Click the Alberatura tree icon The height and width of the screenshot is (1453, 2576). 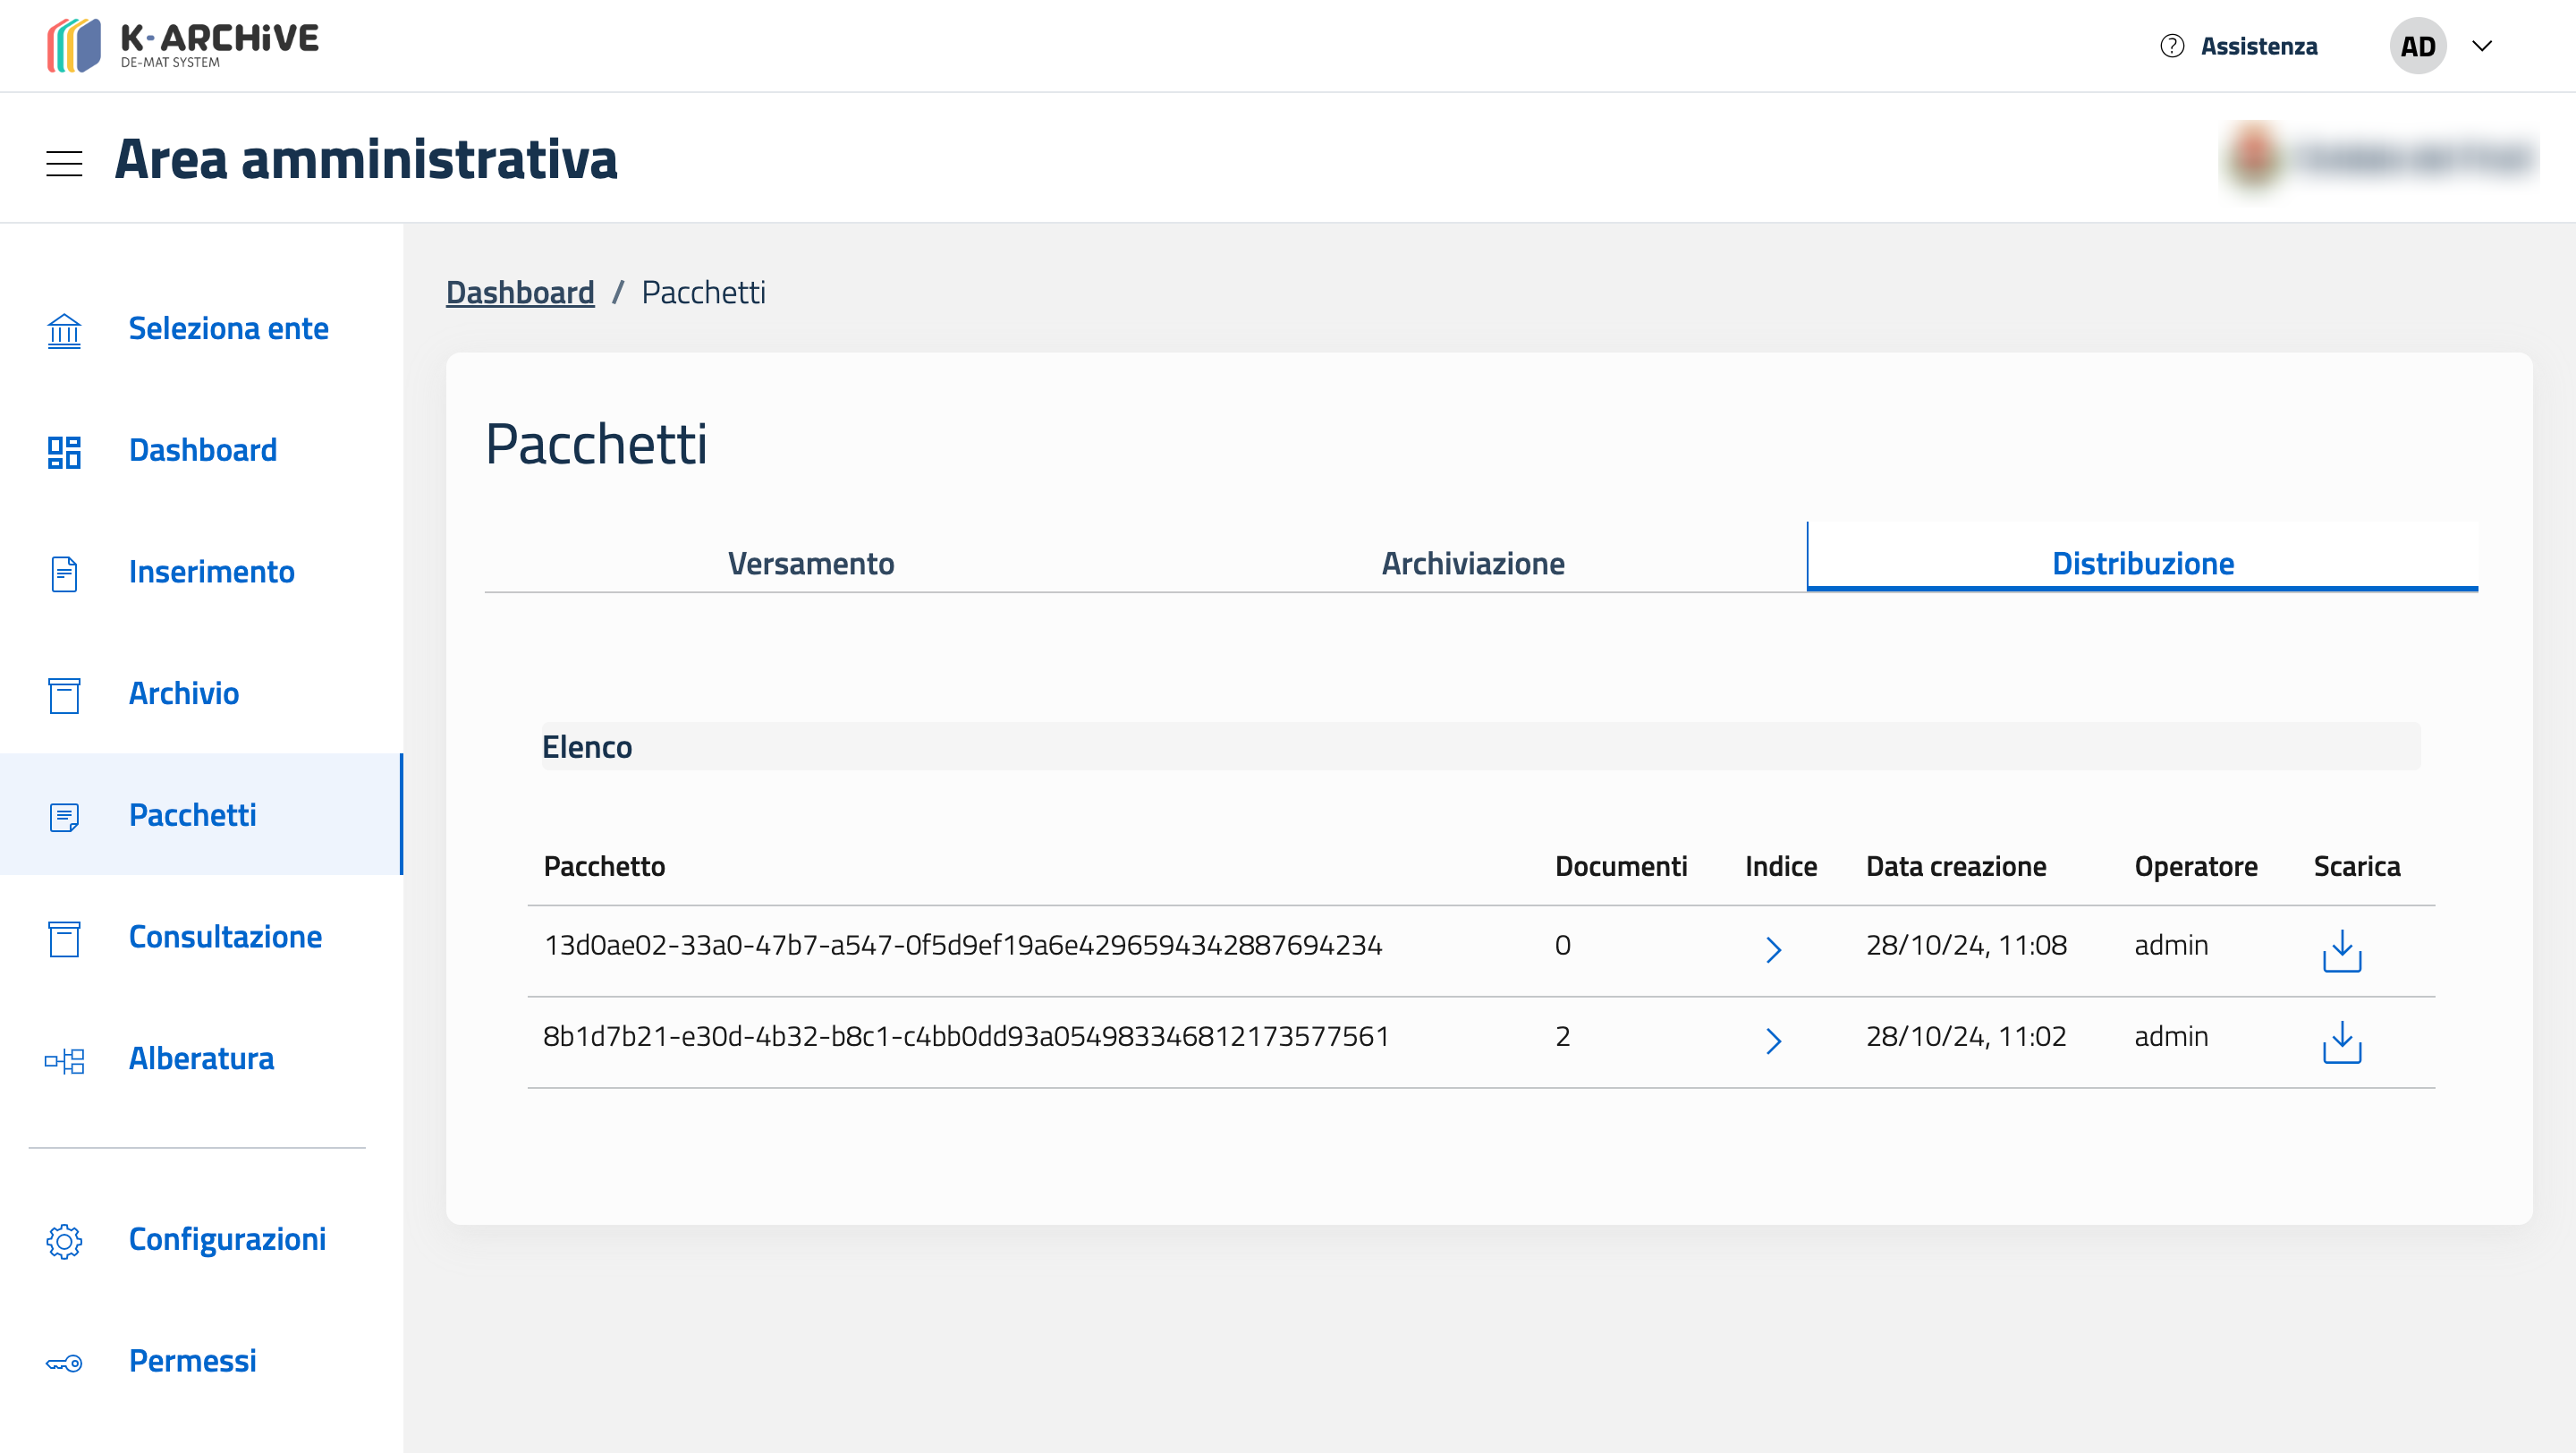(64, 1059)
